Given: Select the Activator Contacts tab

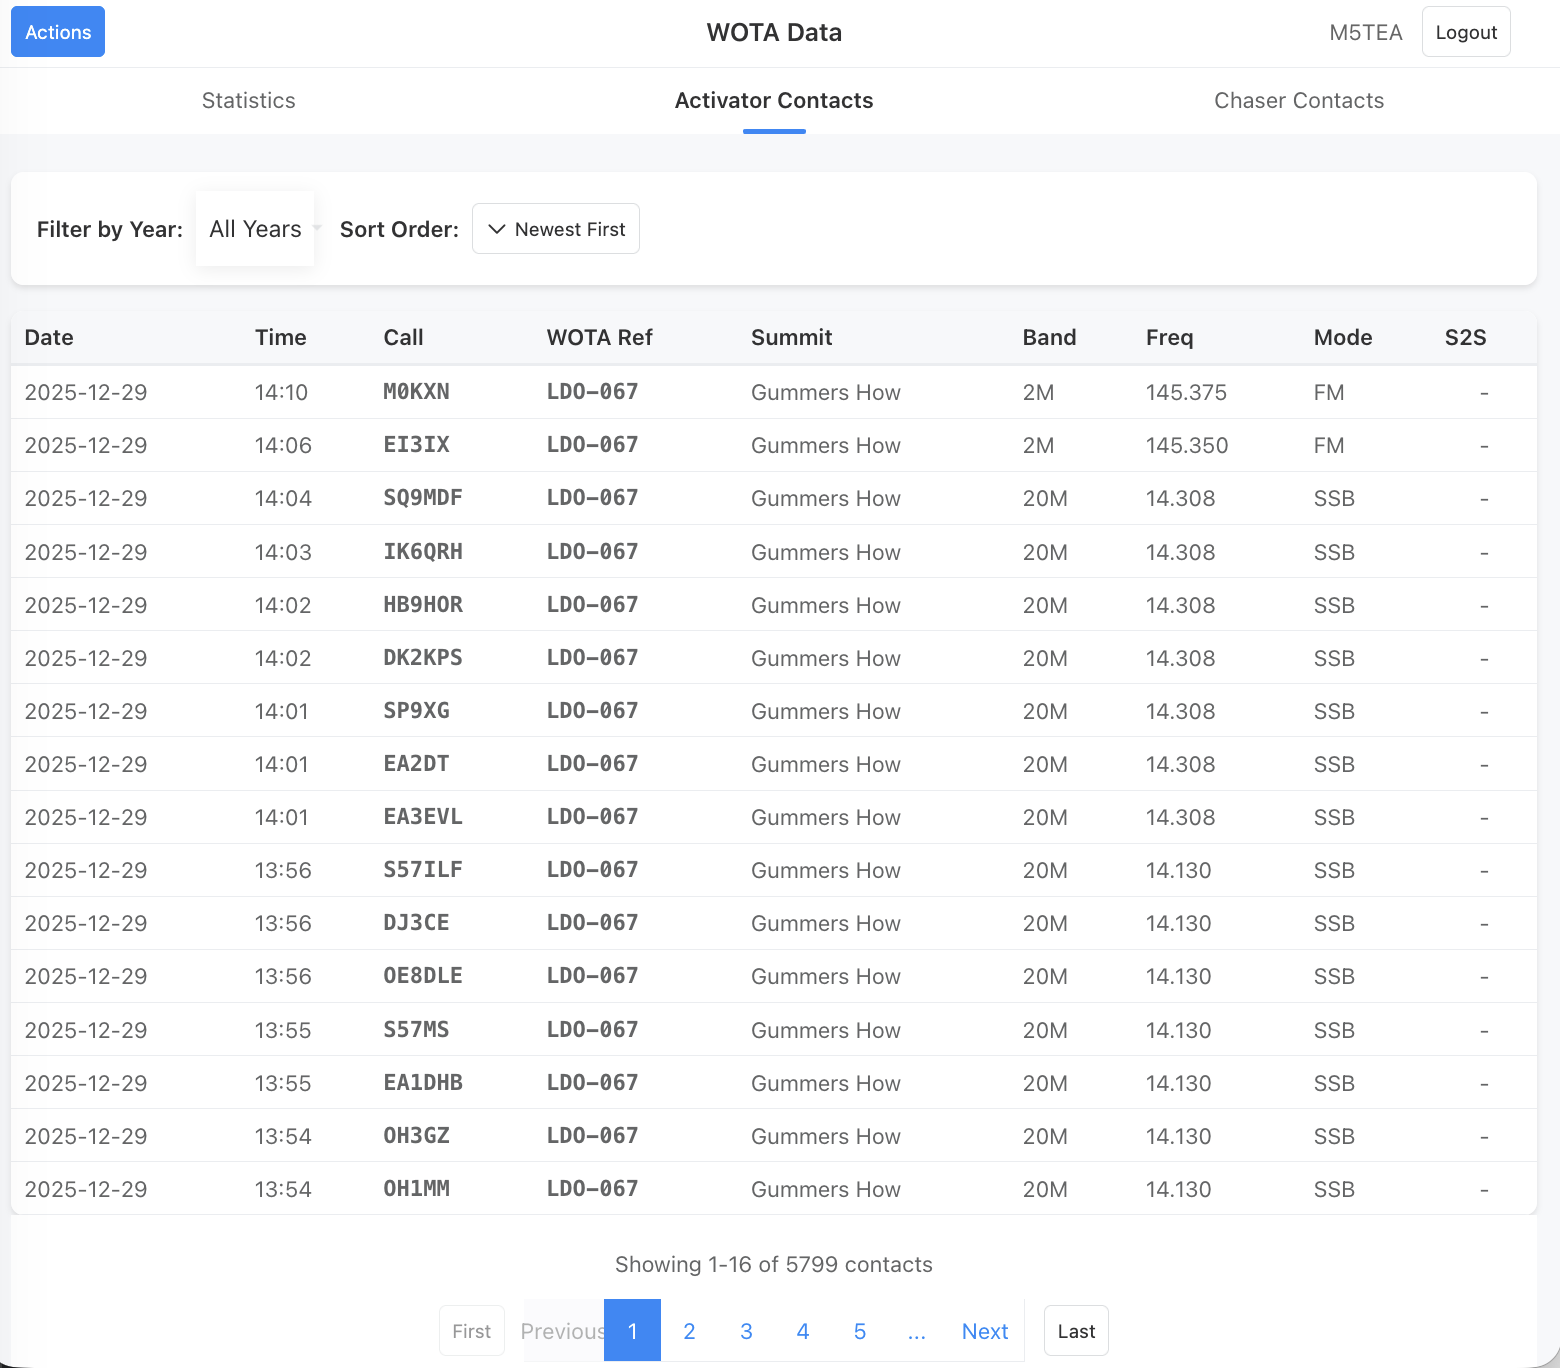Looking at the screenshot, I should [x=773, y=101].
